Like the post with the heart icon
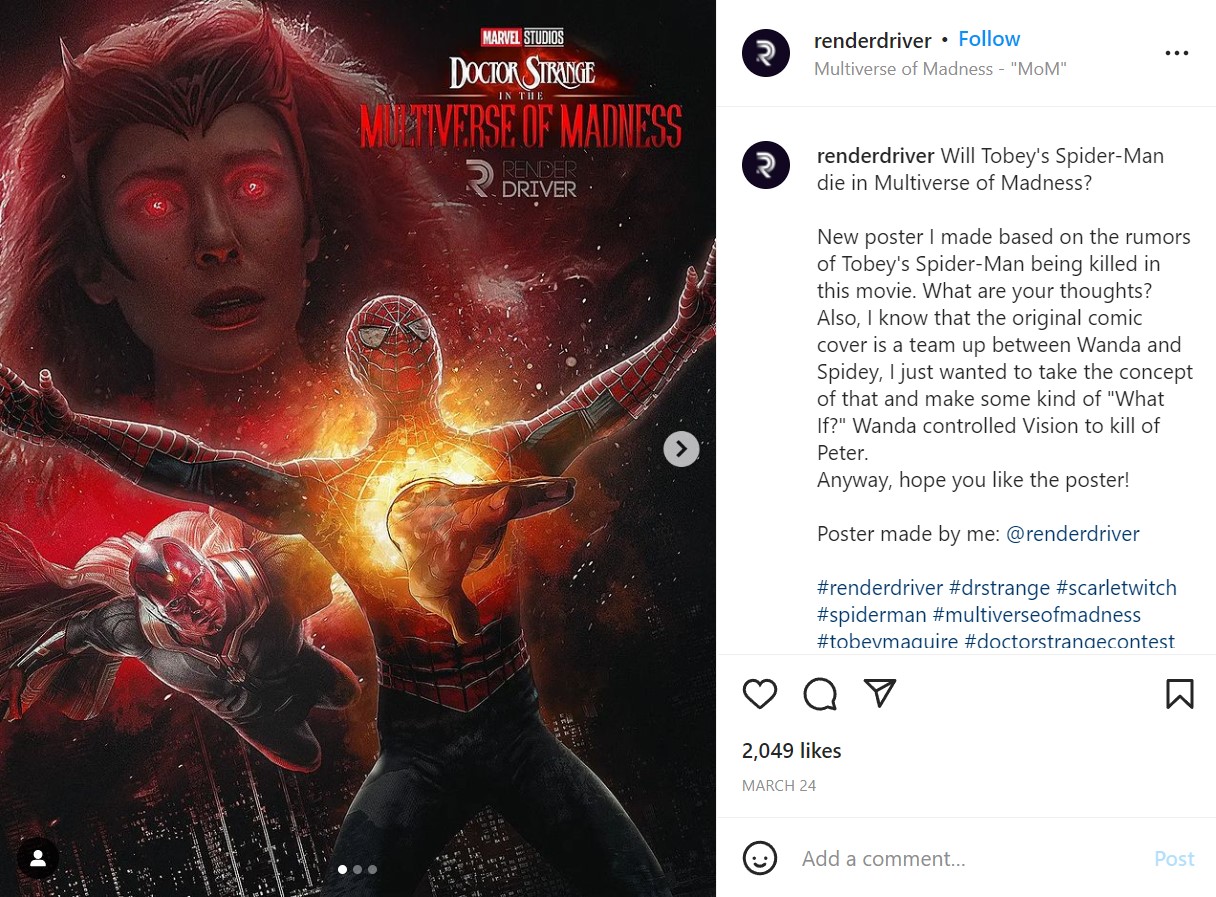 [760, 694]
